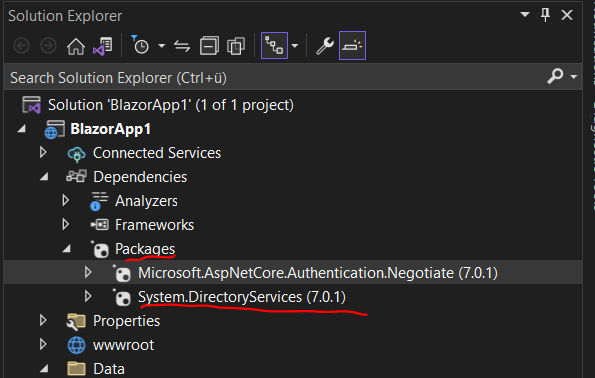Select the BlazorApp1 project
The height and width of the screenshot is (378, 595).
[110, 129]
